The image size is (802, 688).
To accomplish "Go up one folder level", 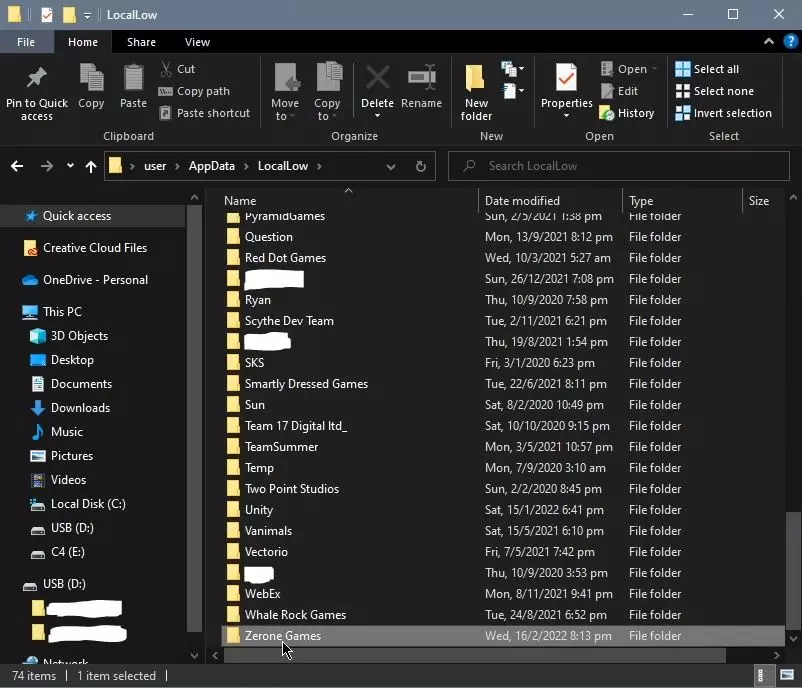I will pyautogui.click(x=91, y=166).
